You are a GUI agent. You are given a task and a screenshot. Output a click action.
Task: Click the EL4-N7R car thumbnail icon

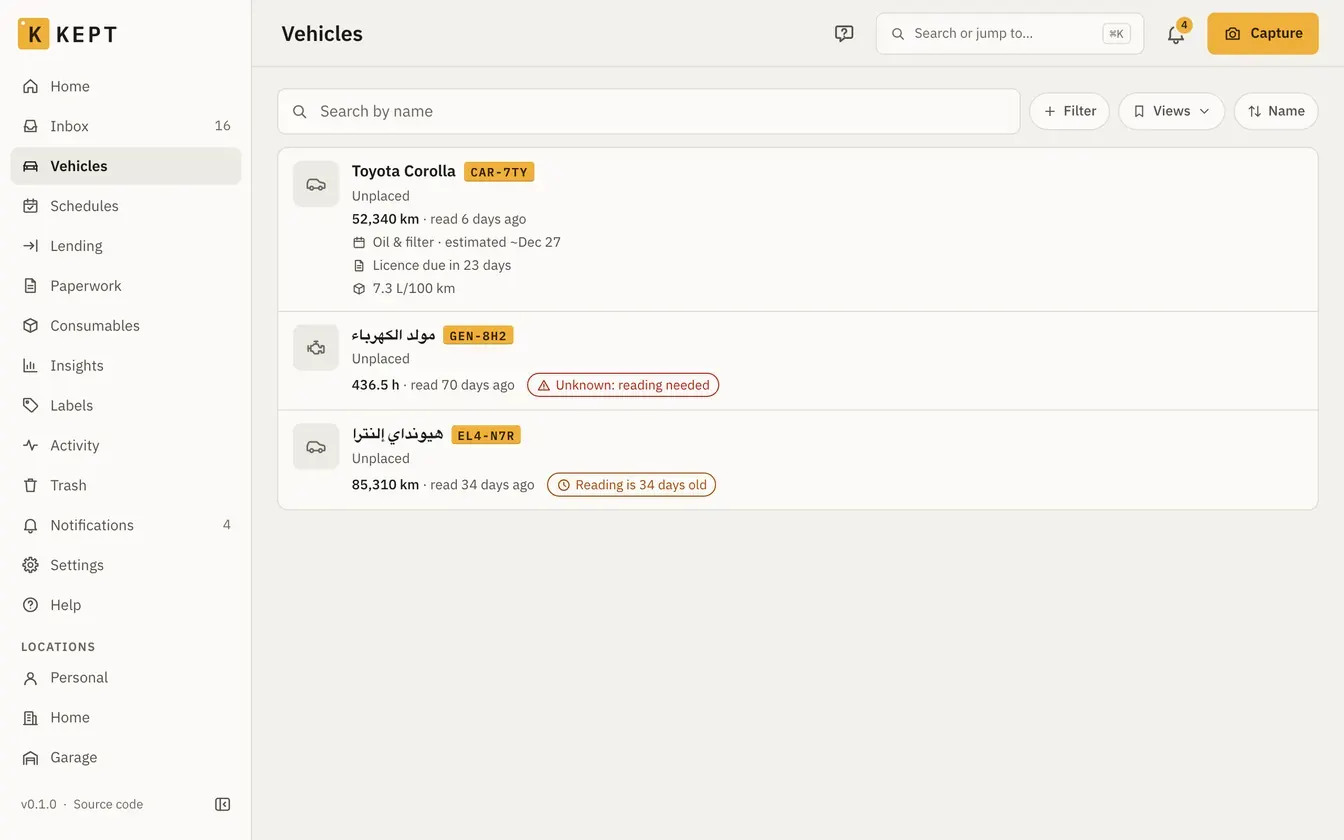pyautogui.click(x=316, y=447)
